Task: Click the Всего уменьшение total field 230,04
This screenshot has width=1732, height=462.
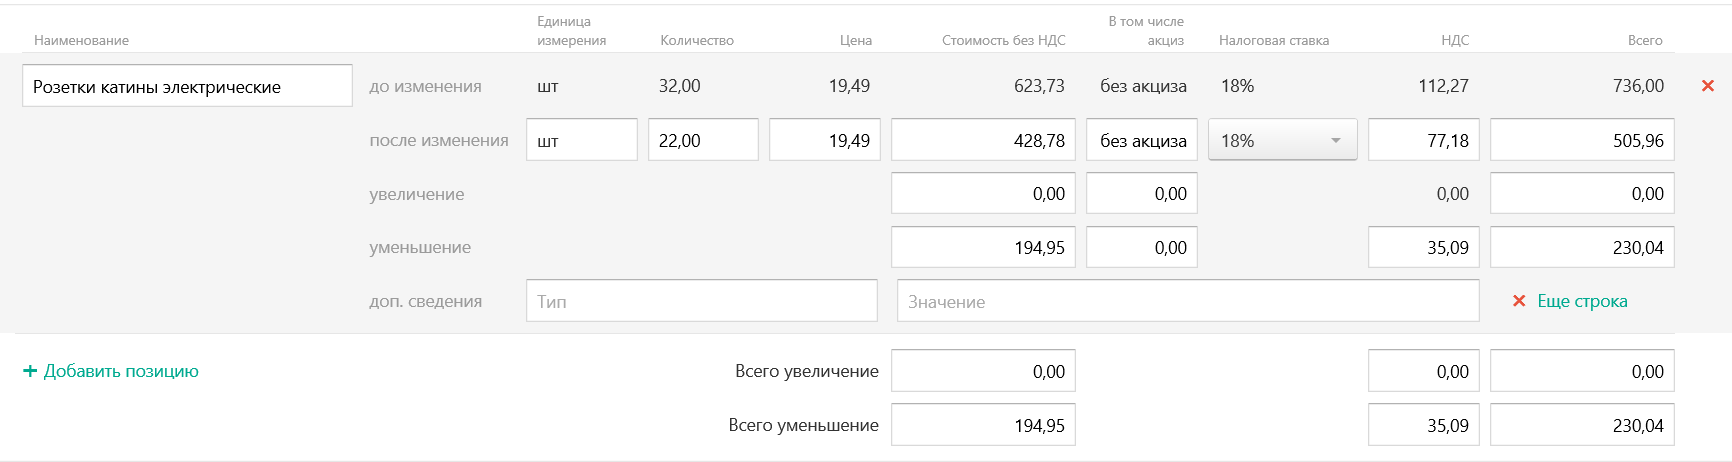Action: pyautogui.click(x=1581, y=425)
